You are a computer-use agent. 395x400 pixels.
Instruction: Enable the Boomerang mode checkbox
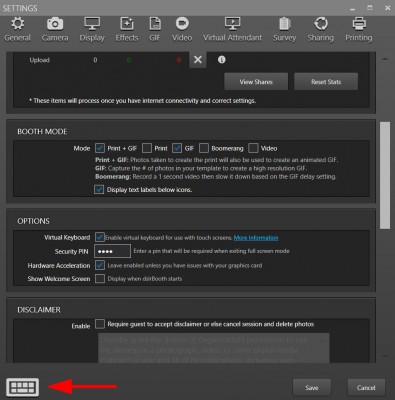(204, 148)
